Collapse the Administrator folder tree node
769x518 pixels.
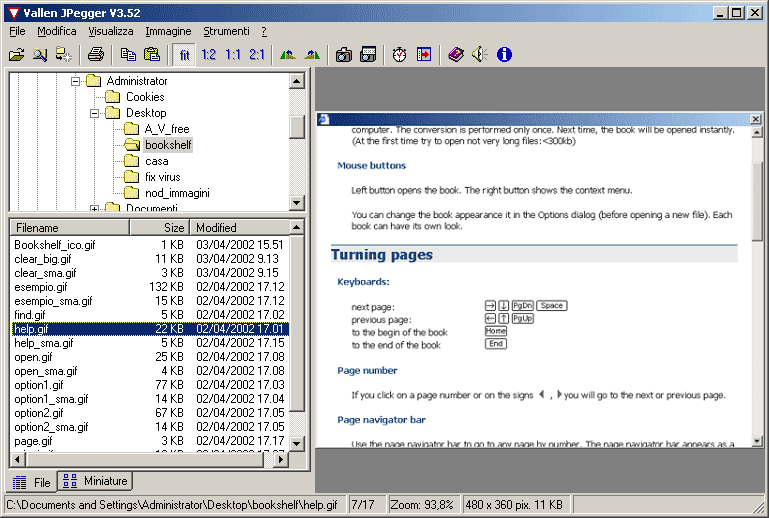[76, 81]
